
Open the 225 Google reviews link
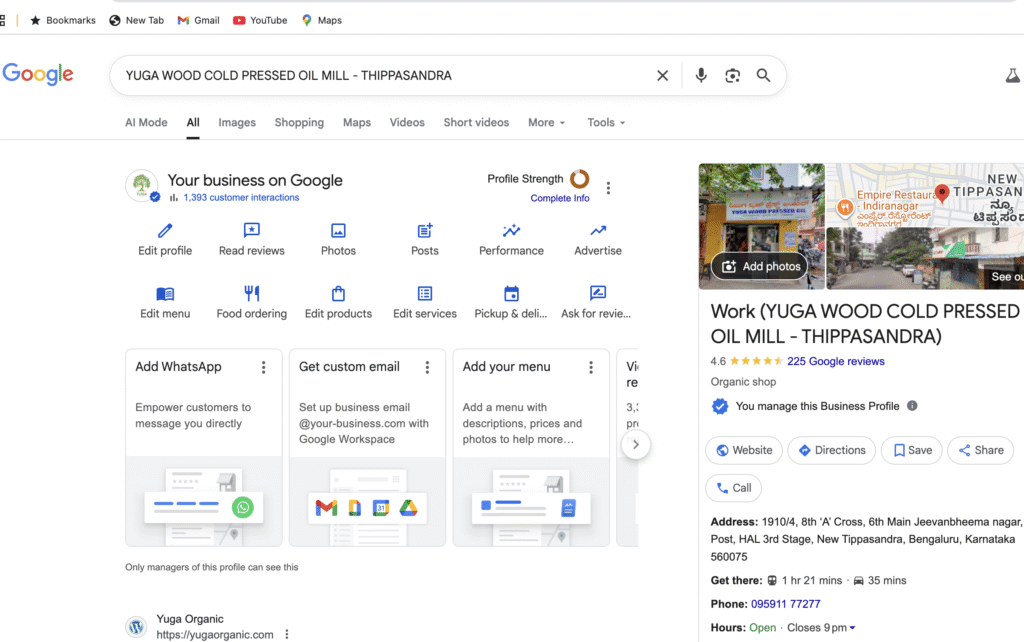tap(836, 362)
